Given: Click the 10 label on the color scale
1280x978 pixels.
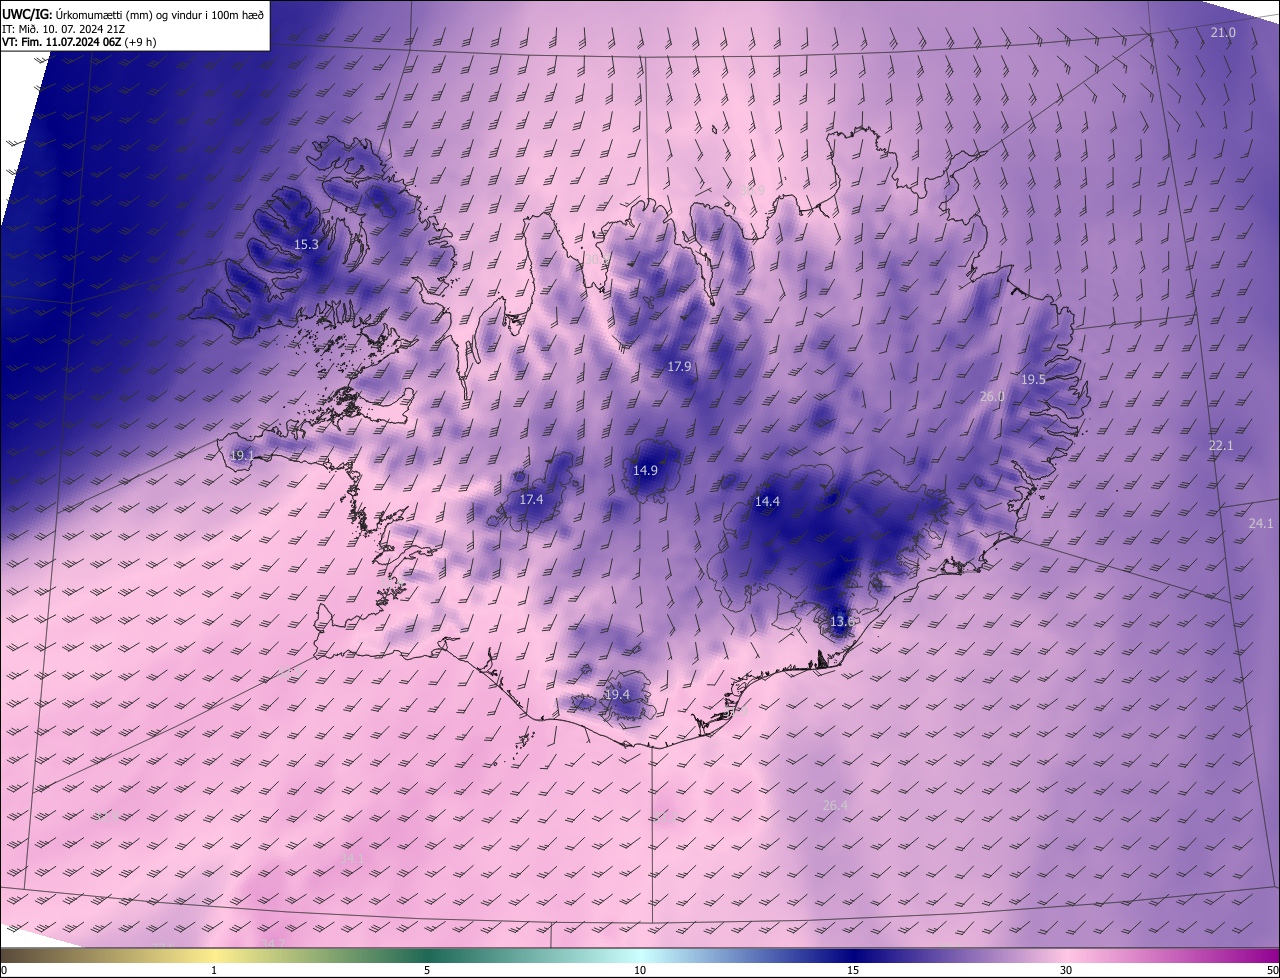Looking at the screenshot, I should 640,970.
